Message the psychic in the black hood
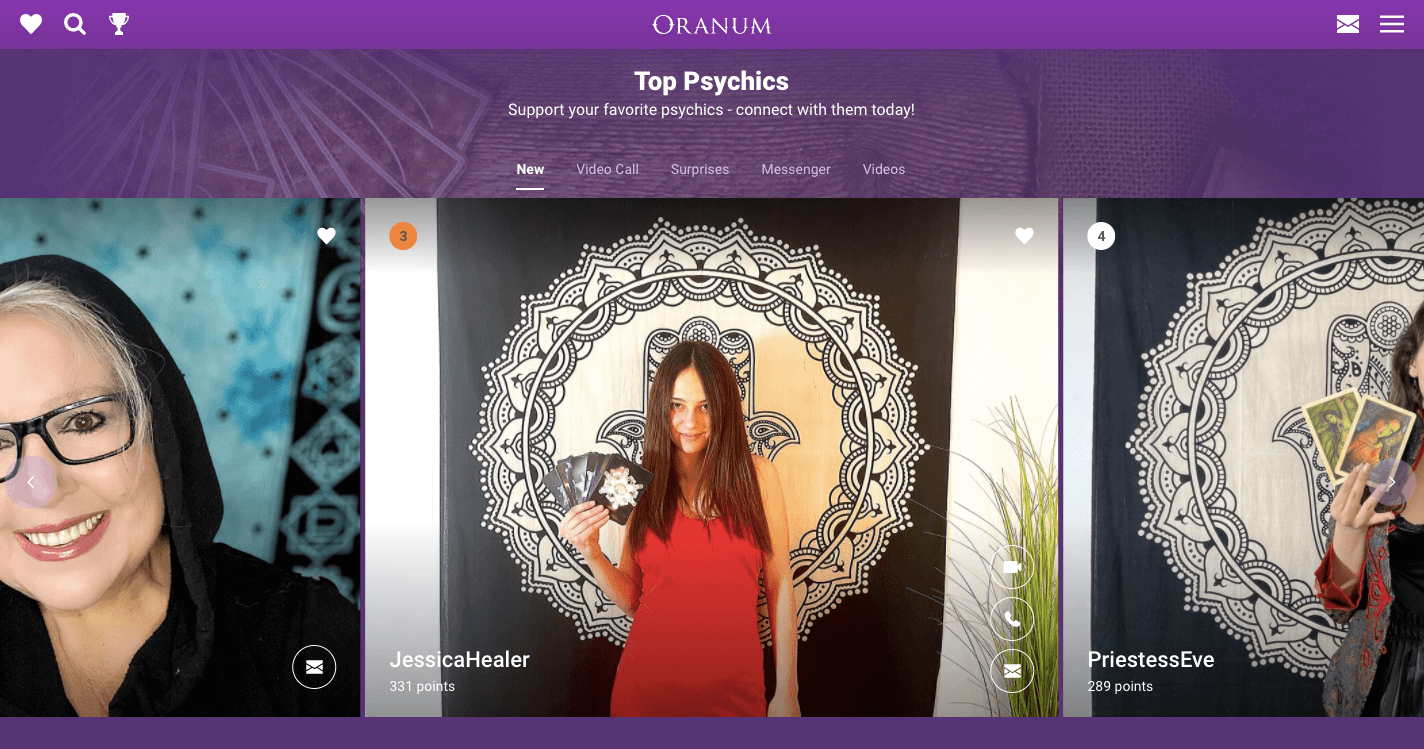Viewport: 1424px width, 749px height. pyautogui.click(x=314, y=667)
